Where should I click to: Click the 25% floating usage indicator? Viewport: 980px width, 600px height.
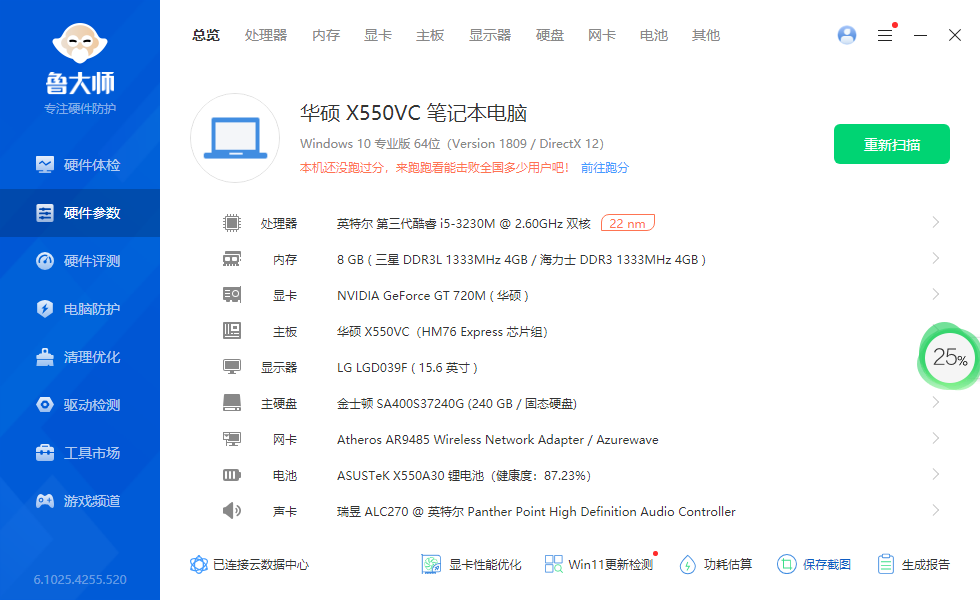[x=950, y=358]
